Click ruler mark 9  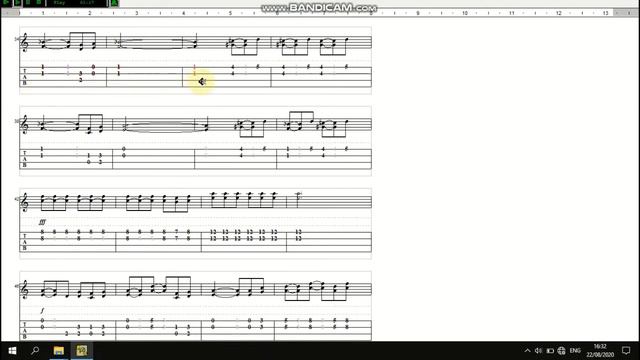pyautogui.click(x=418, y=13)
